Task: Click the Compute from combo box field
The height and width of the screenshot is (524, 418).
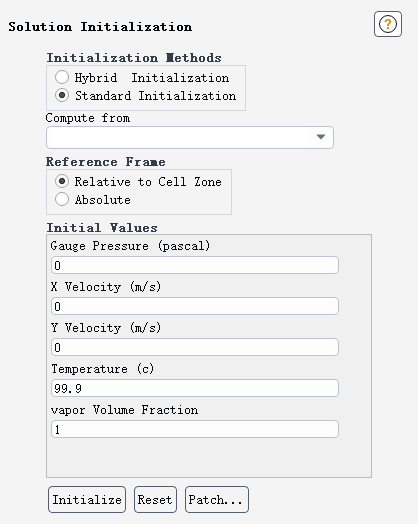Action: click(190, 137)
